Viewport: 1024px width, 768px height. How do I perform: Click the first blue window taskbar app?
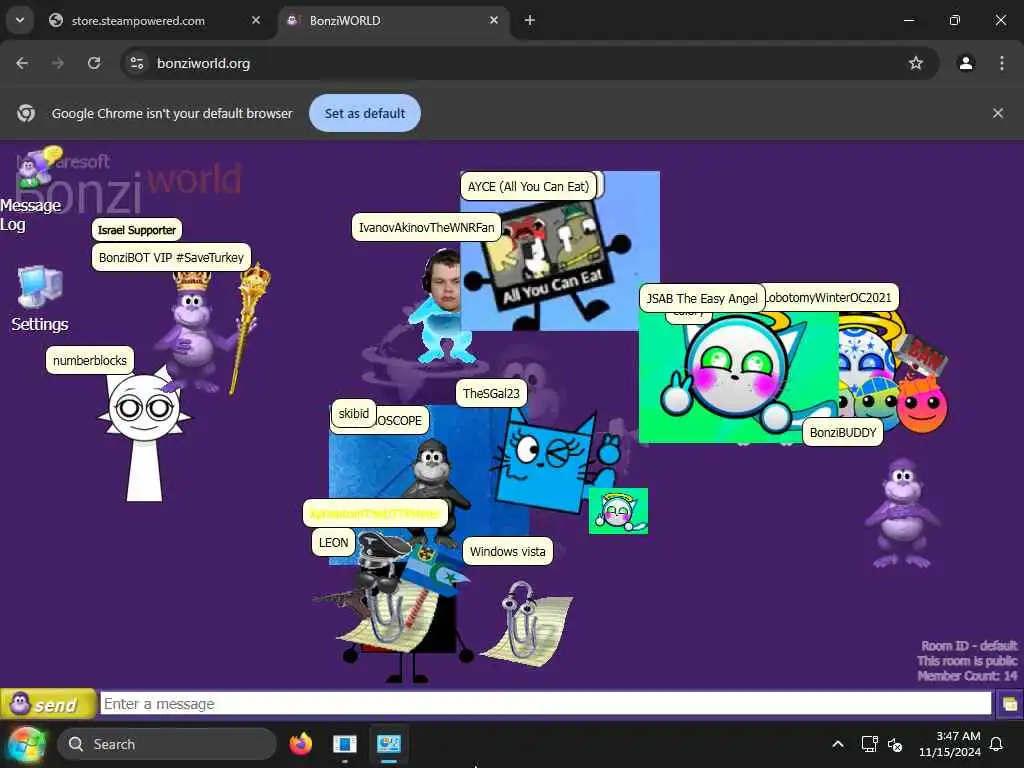(344, 744)
